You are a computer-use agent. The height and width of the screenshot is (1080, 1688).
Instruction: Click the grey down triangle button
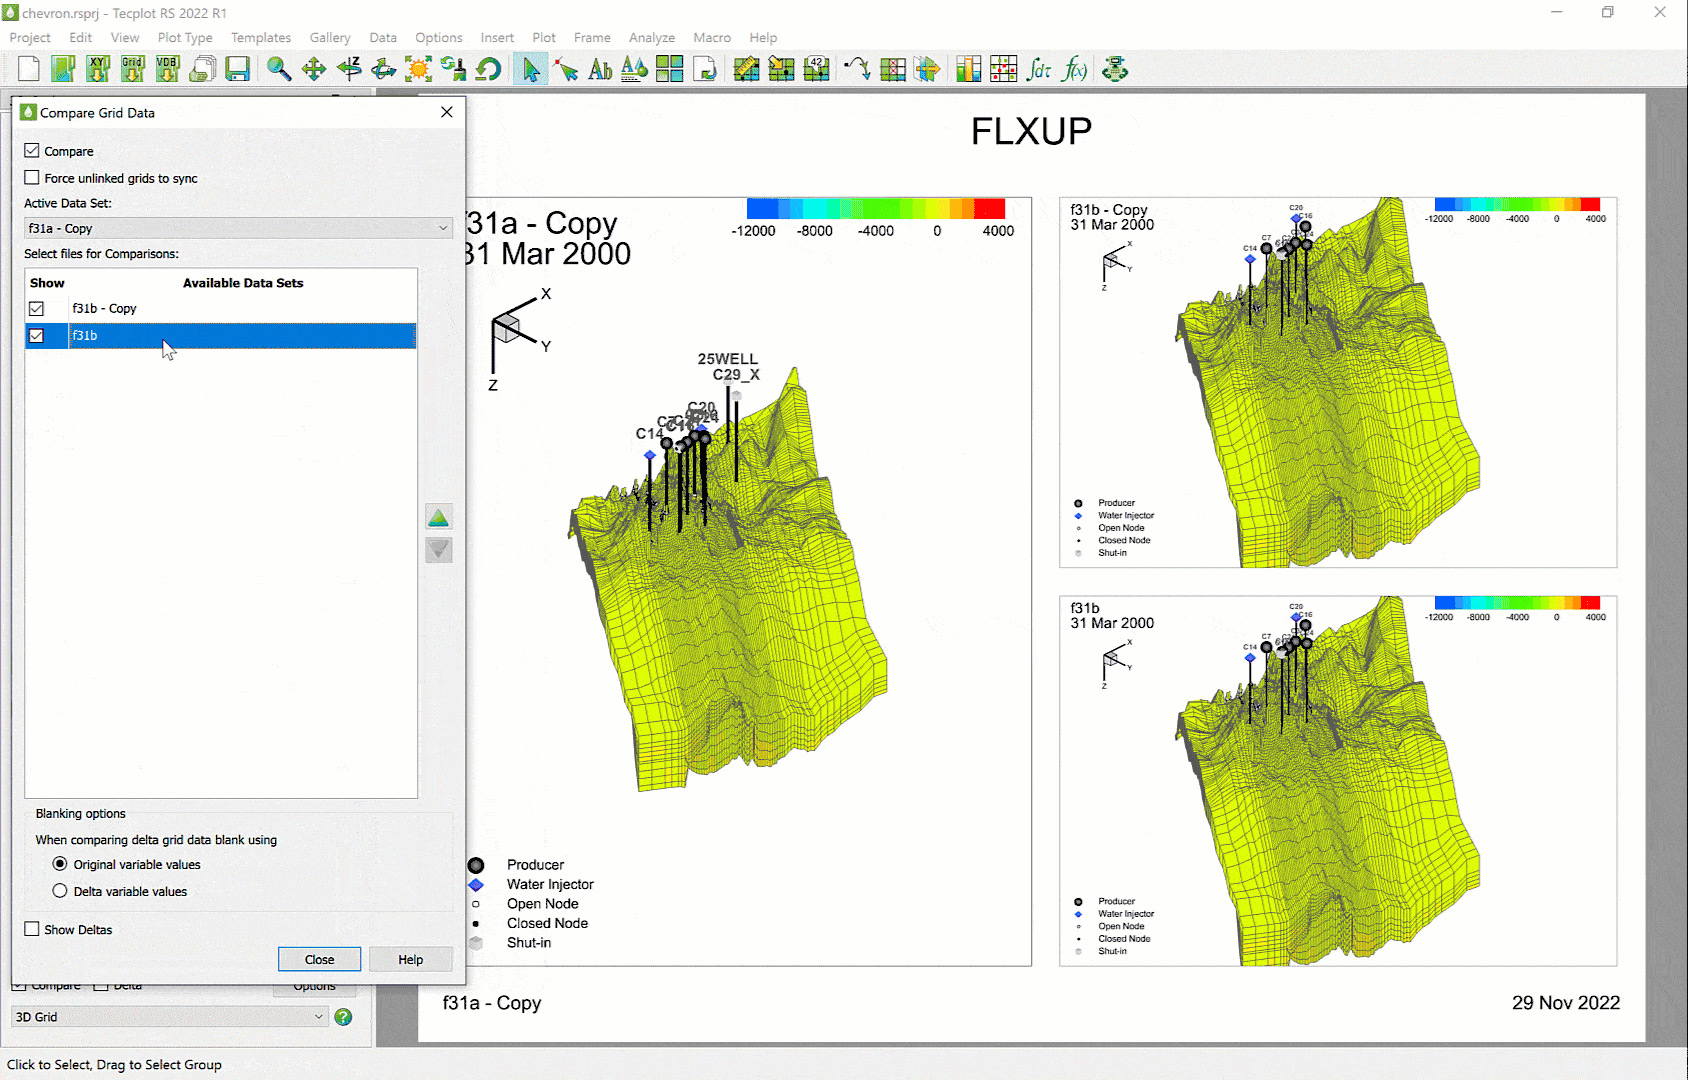[439, 550]
